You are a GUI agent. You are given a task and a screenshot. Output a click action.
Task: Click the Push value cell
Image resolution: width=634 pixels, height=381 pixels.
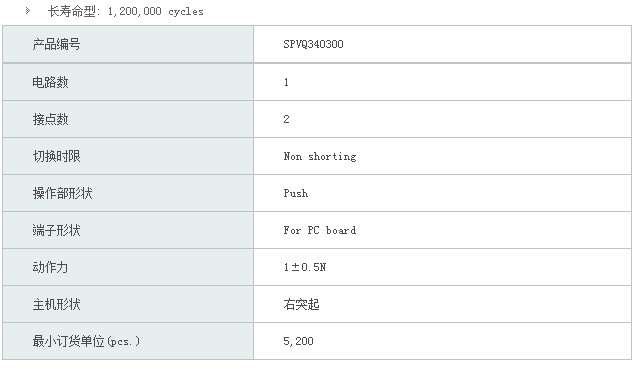[x=442, y=193]
